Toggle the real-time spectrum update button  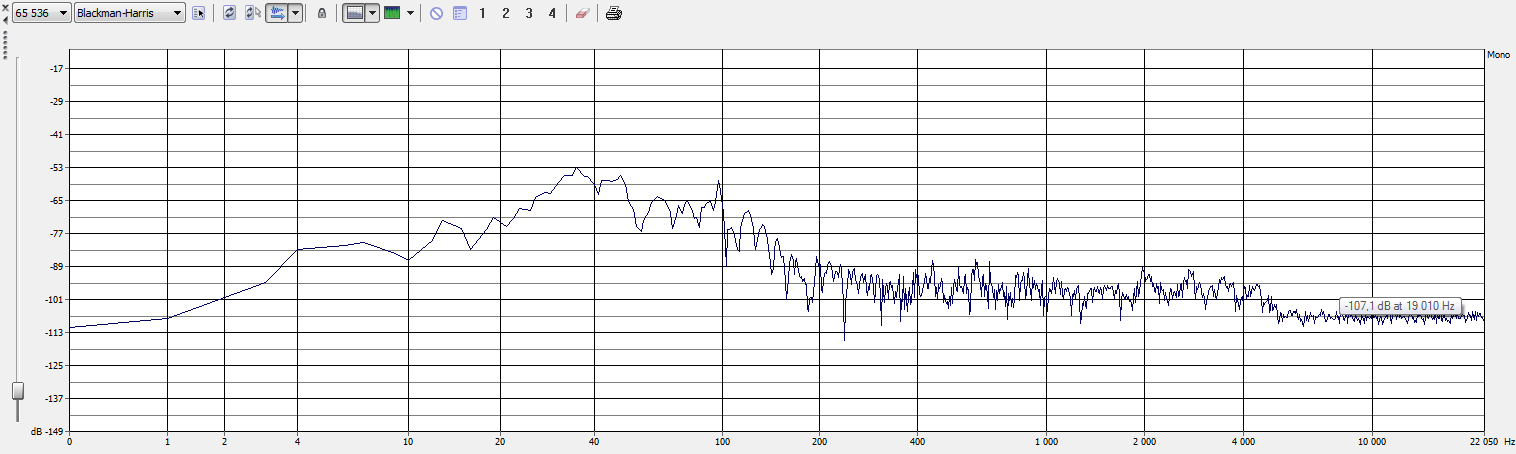point(277,13)
